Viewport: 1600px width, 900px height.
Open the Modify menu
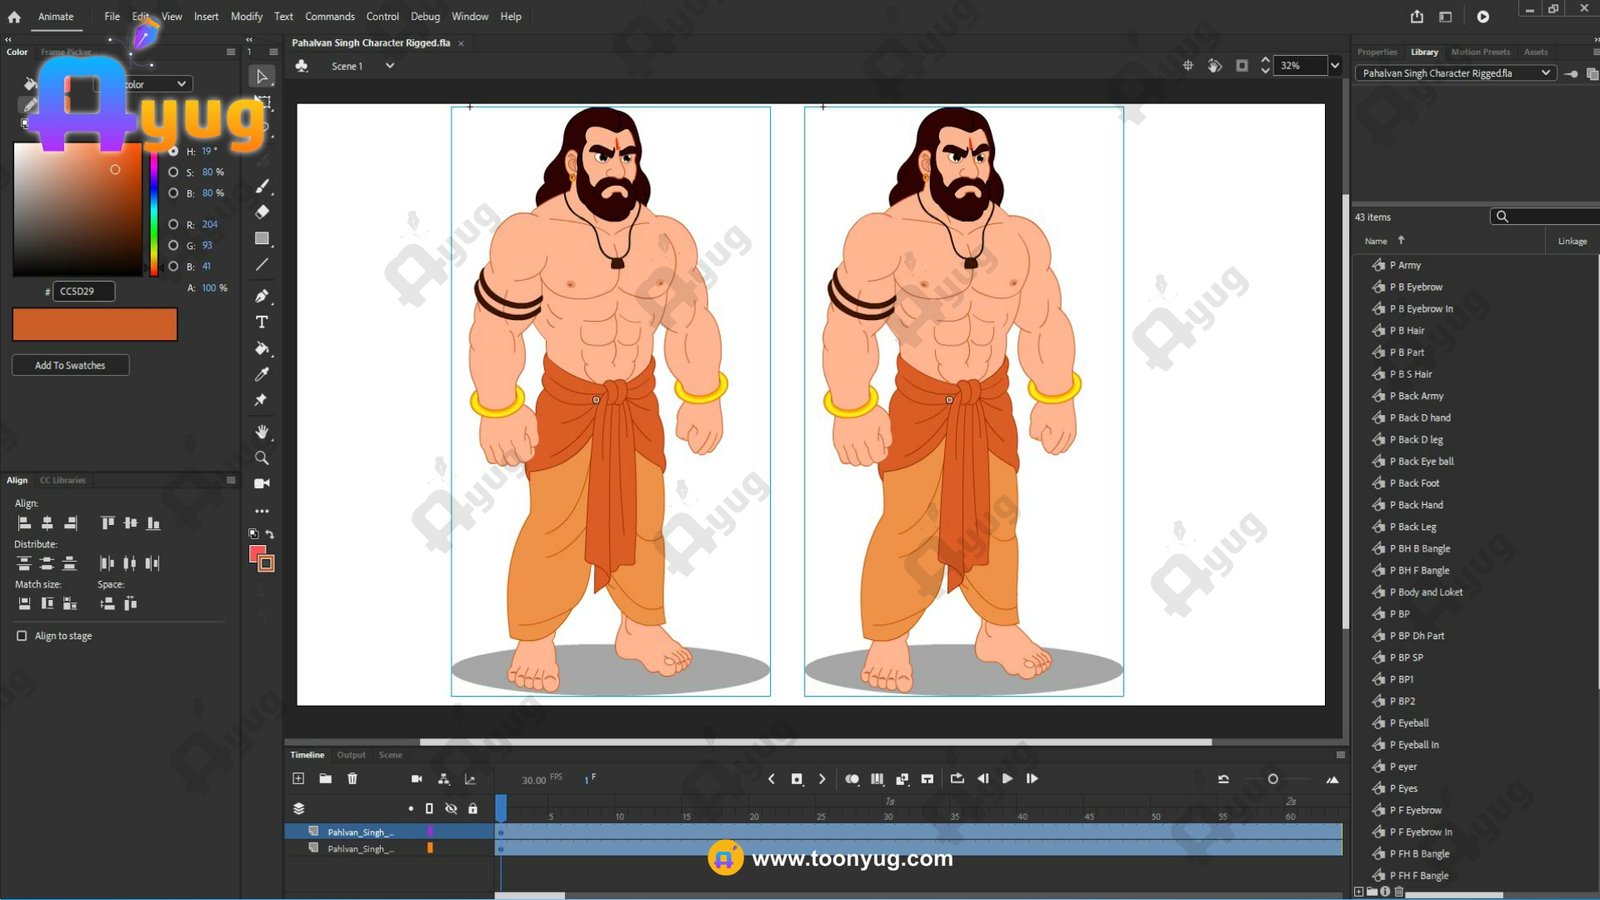(x=246, y=16)
